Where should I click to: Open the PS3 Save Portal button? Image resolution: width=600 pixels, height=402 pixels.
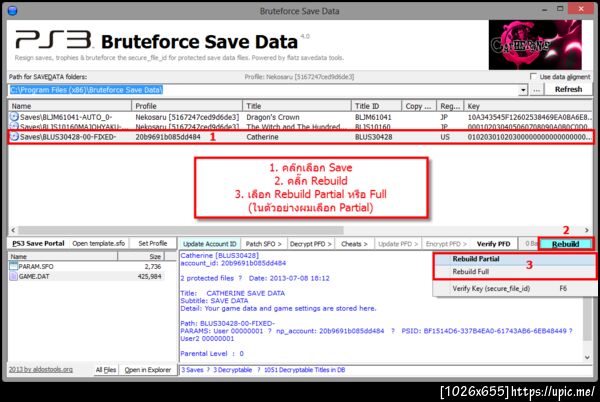38,243
